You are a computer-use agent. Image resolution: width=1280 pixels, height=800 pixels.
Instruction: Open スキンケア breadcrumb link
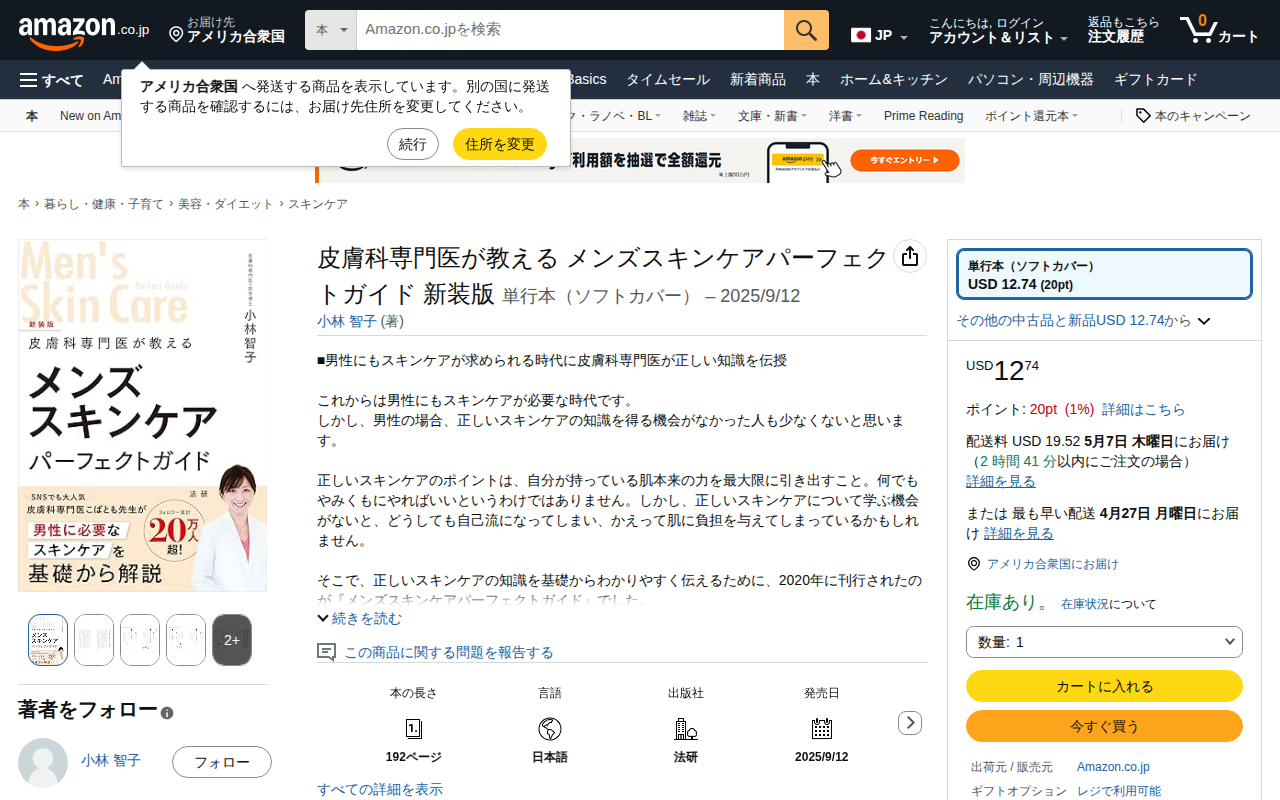(318, 204)
